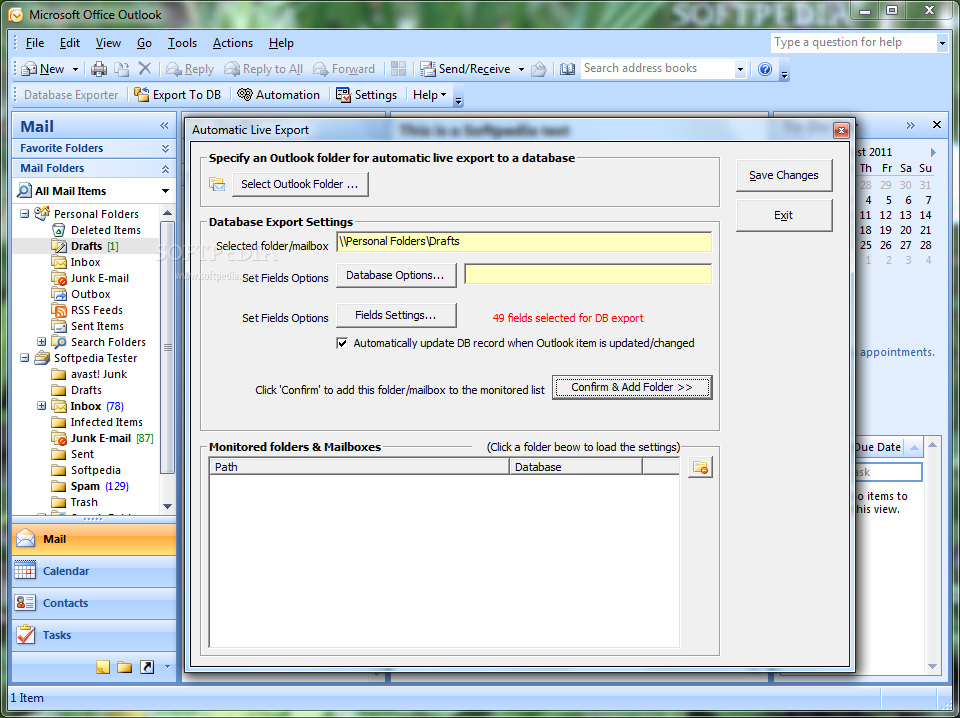Click the Database Options button
The height and width of the screenshot is (718, 960).
click(396, 275)
